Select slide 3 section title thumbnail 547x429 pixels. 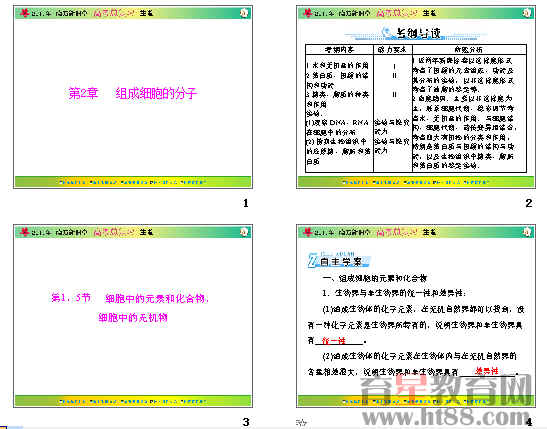pyautogui.click(x=133, y=316)
